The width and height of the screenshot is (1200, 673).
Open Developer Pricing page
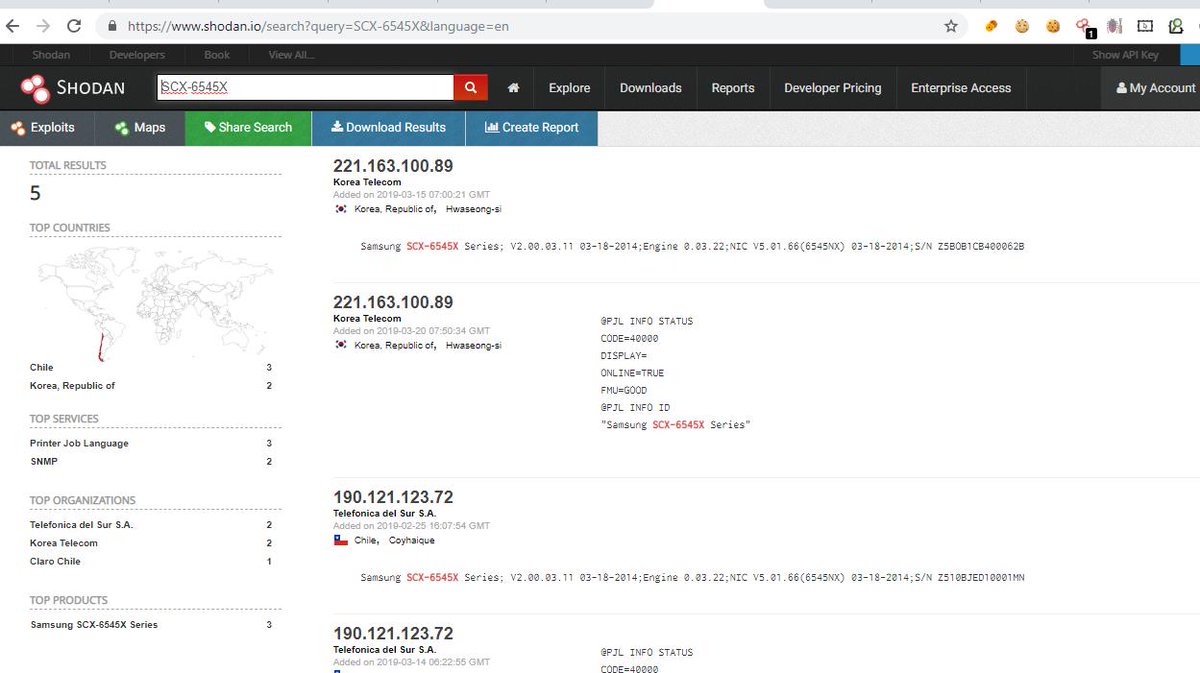[833, 88]
